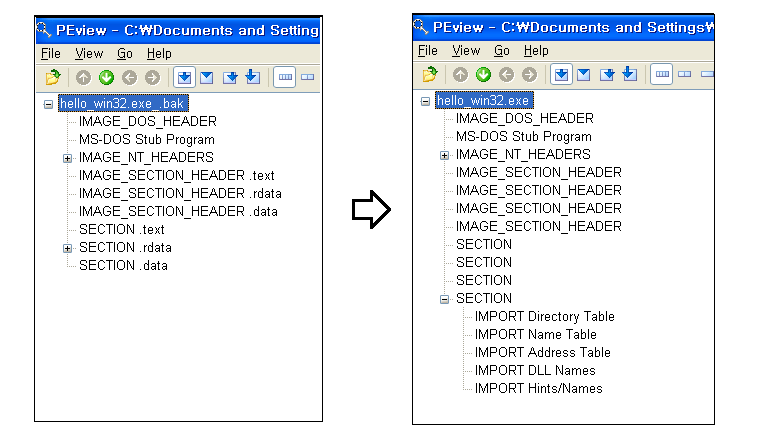The image size is (768, 448).
Task: Click the green down arrow in left window toolbar
Action: pos(106,77)
